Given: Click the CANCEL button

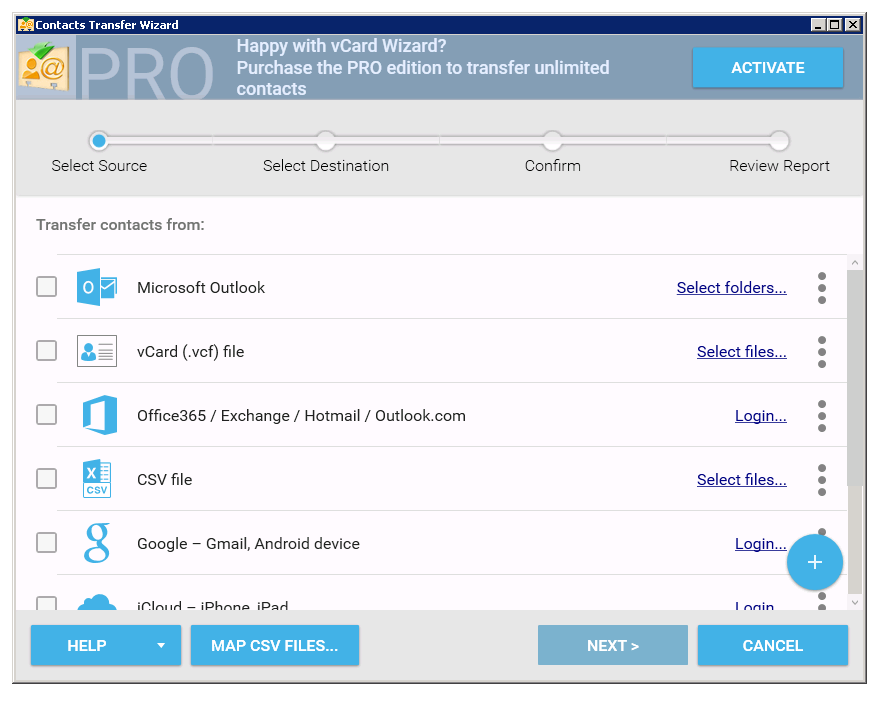Looking at the screenshot, I should (773, 645).
